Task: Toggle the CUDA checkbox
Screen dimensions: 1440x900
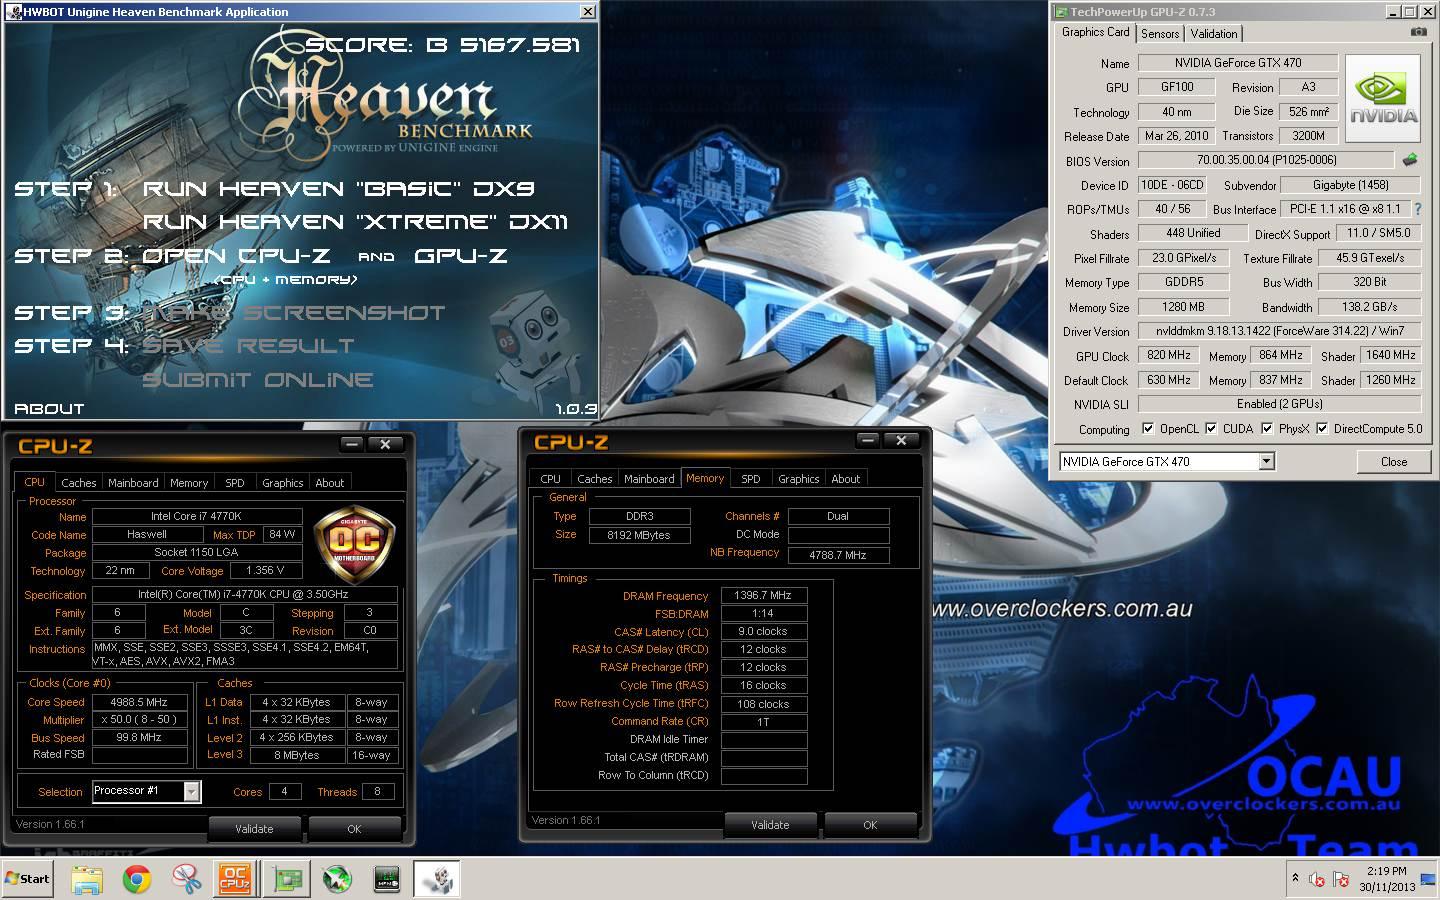Action: (x=1211, y=429)
